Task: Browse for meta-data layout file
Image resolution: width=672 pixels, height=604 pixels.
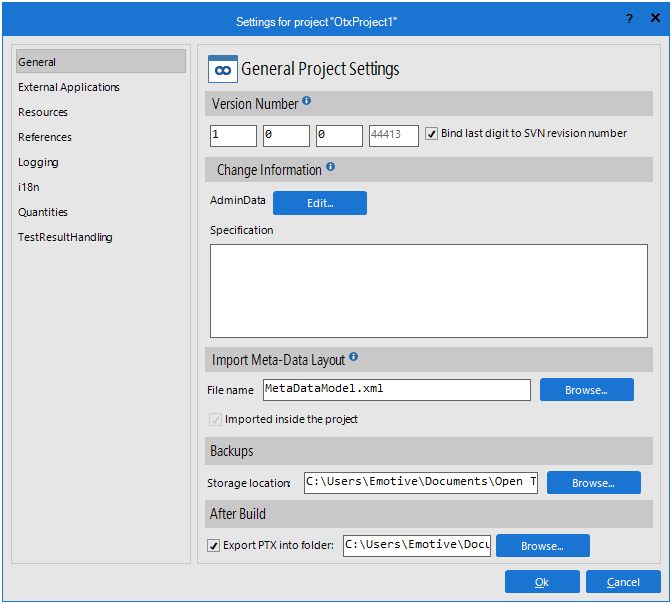Action: pyautogui.click(x=587, y=390)
